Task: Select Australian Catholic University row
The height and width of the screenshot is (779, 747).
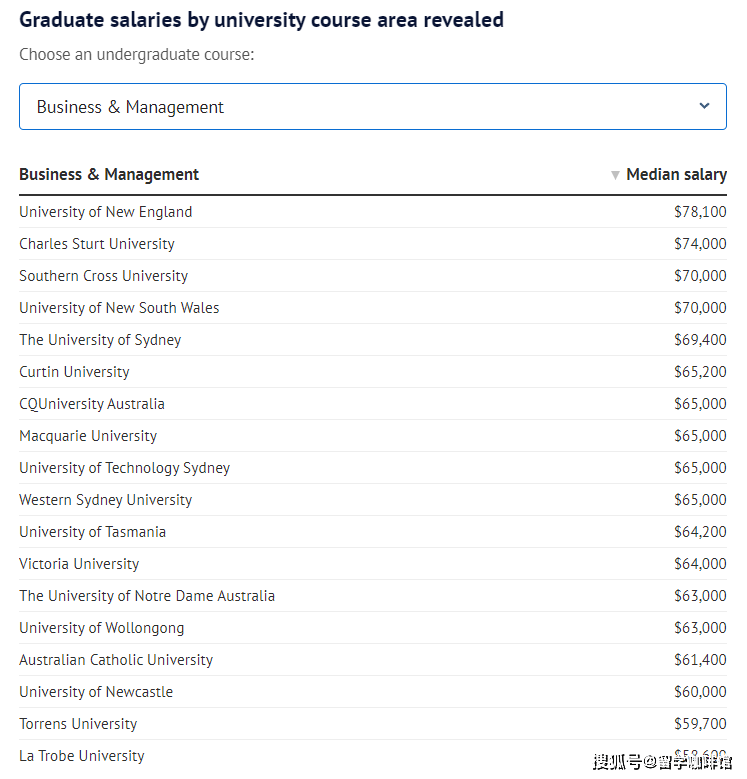Action: [x=373, y=660]
